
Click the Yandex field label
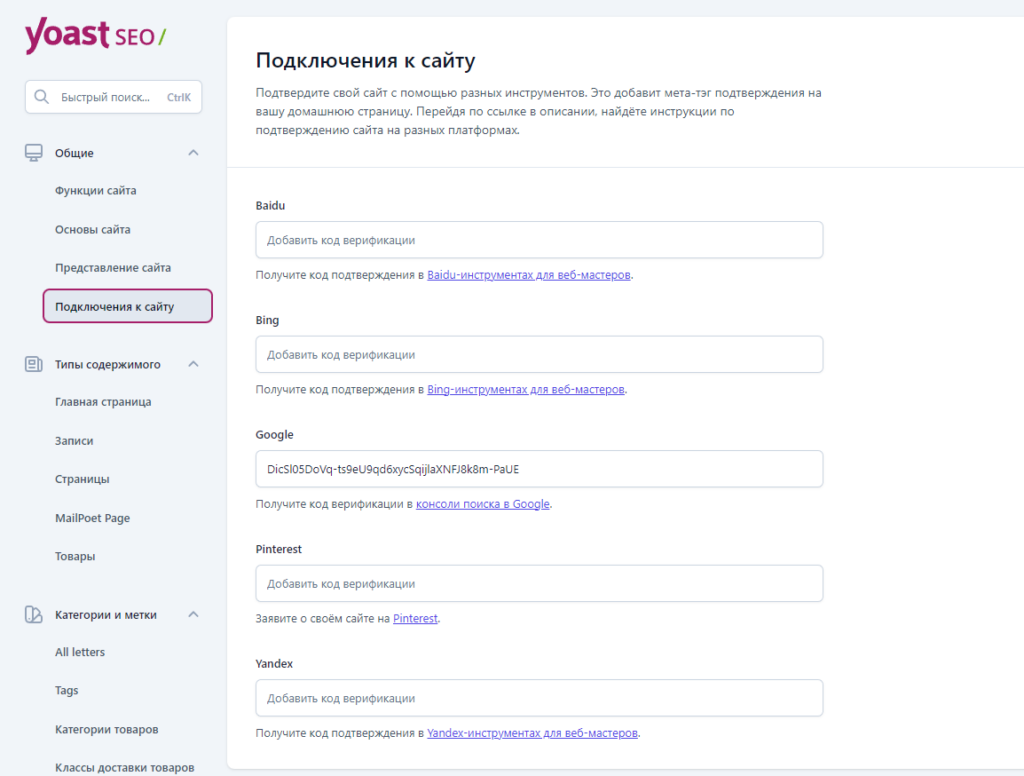coord(274,664)
